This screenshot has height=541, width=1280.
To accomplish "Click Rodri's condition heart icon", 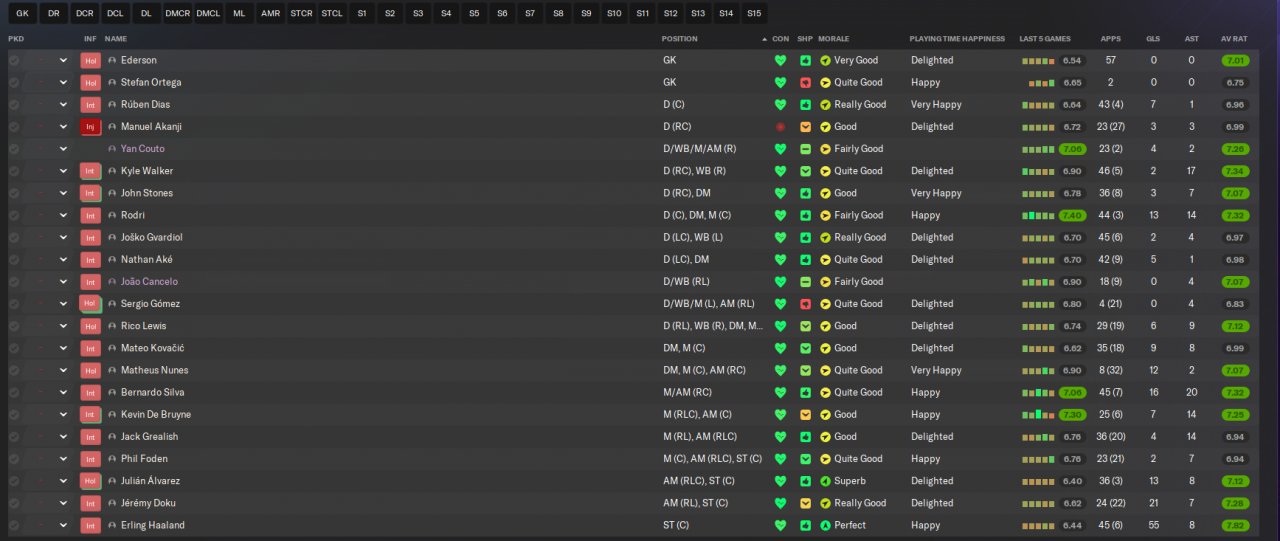I will tap(780, 215).
